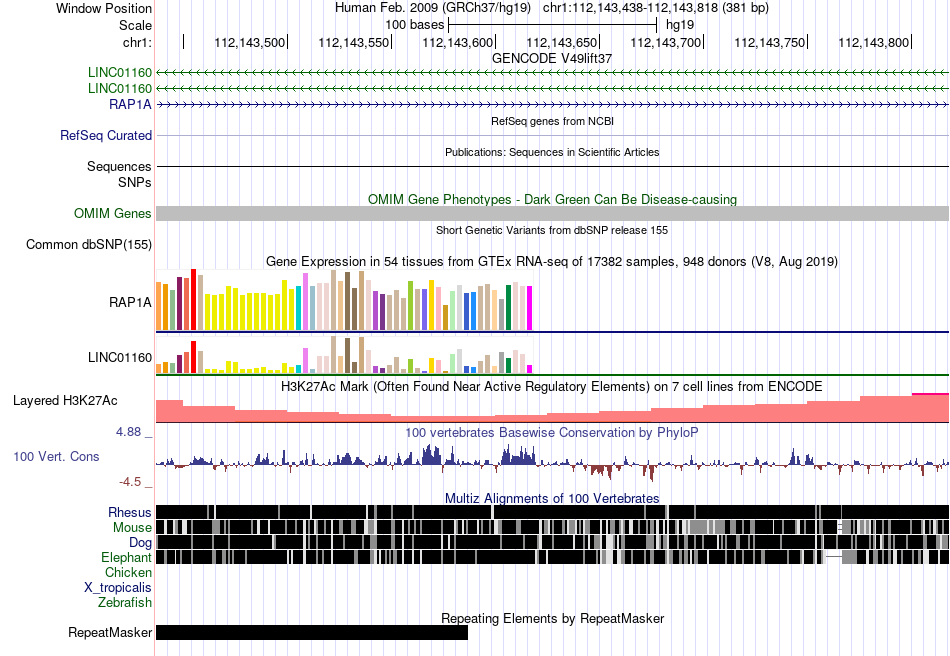This screenshot has width=950, height=656.
Task: Click the 112,143,600 ruler position
Action: tap(457, 42)
